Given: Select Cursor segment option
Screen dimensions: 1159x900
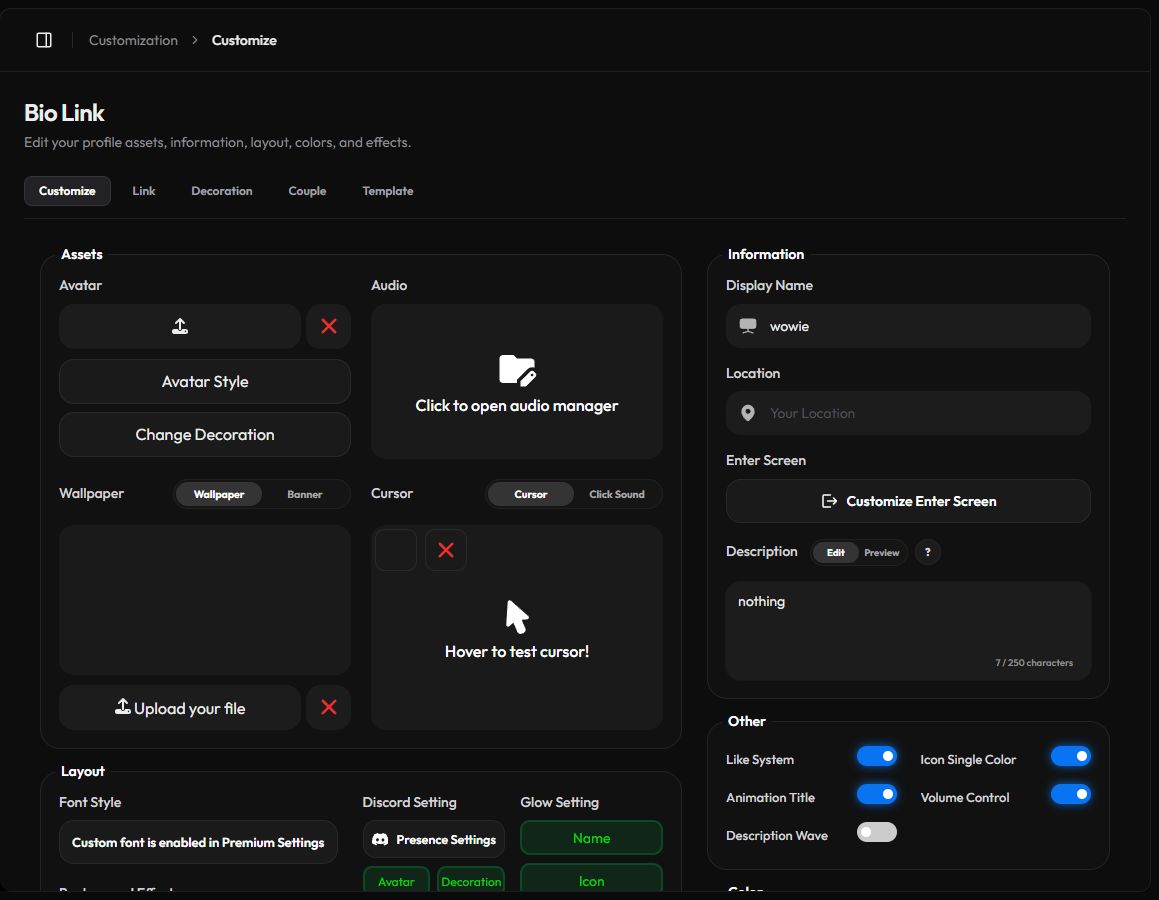Looking at the screenshot, I should pos(531,494).
